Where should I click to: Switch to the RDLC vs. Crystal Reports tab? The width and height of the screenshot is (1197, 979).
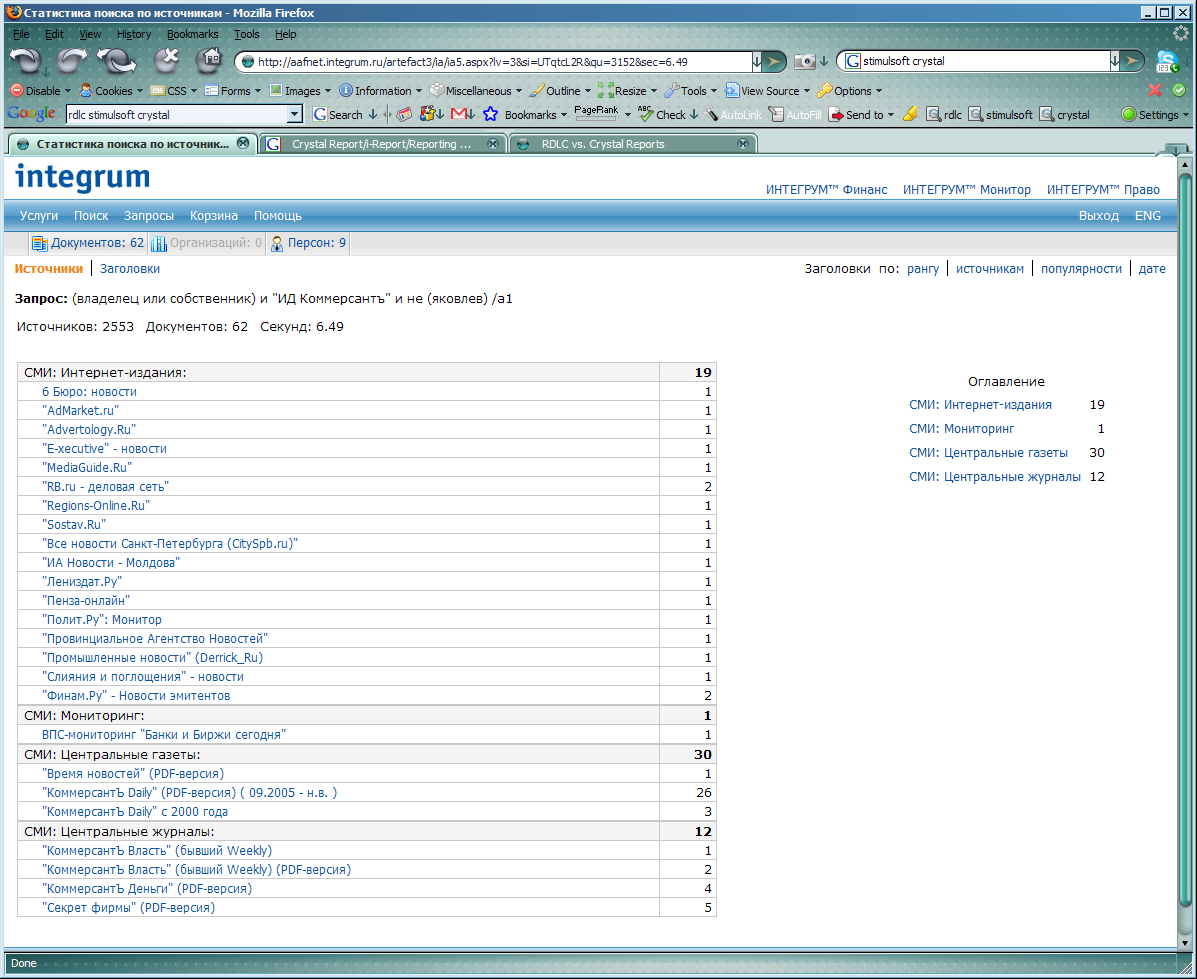633,144
